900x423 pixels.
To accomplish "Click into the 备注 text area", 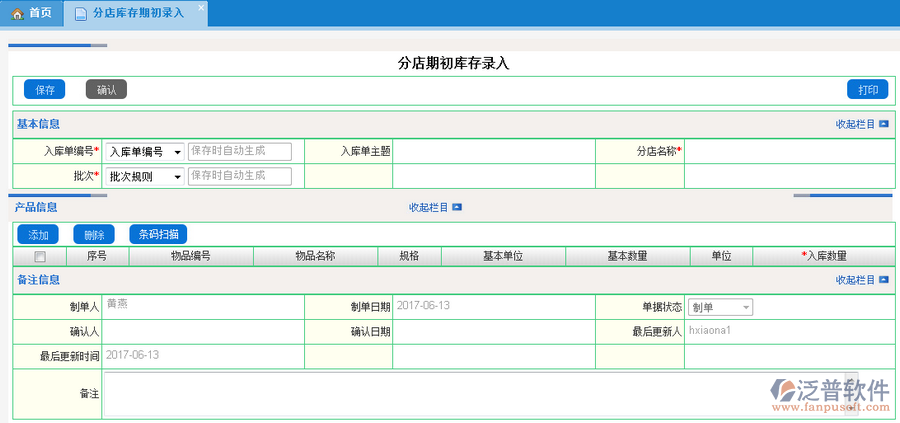I will point(480,394).
